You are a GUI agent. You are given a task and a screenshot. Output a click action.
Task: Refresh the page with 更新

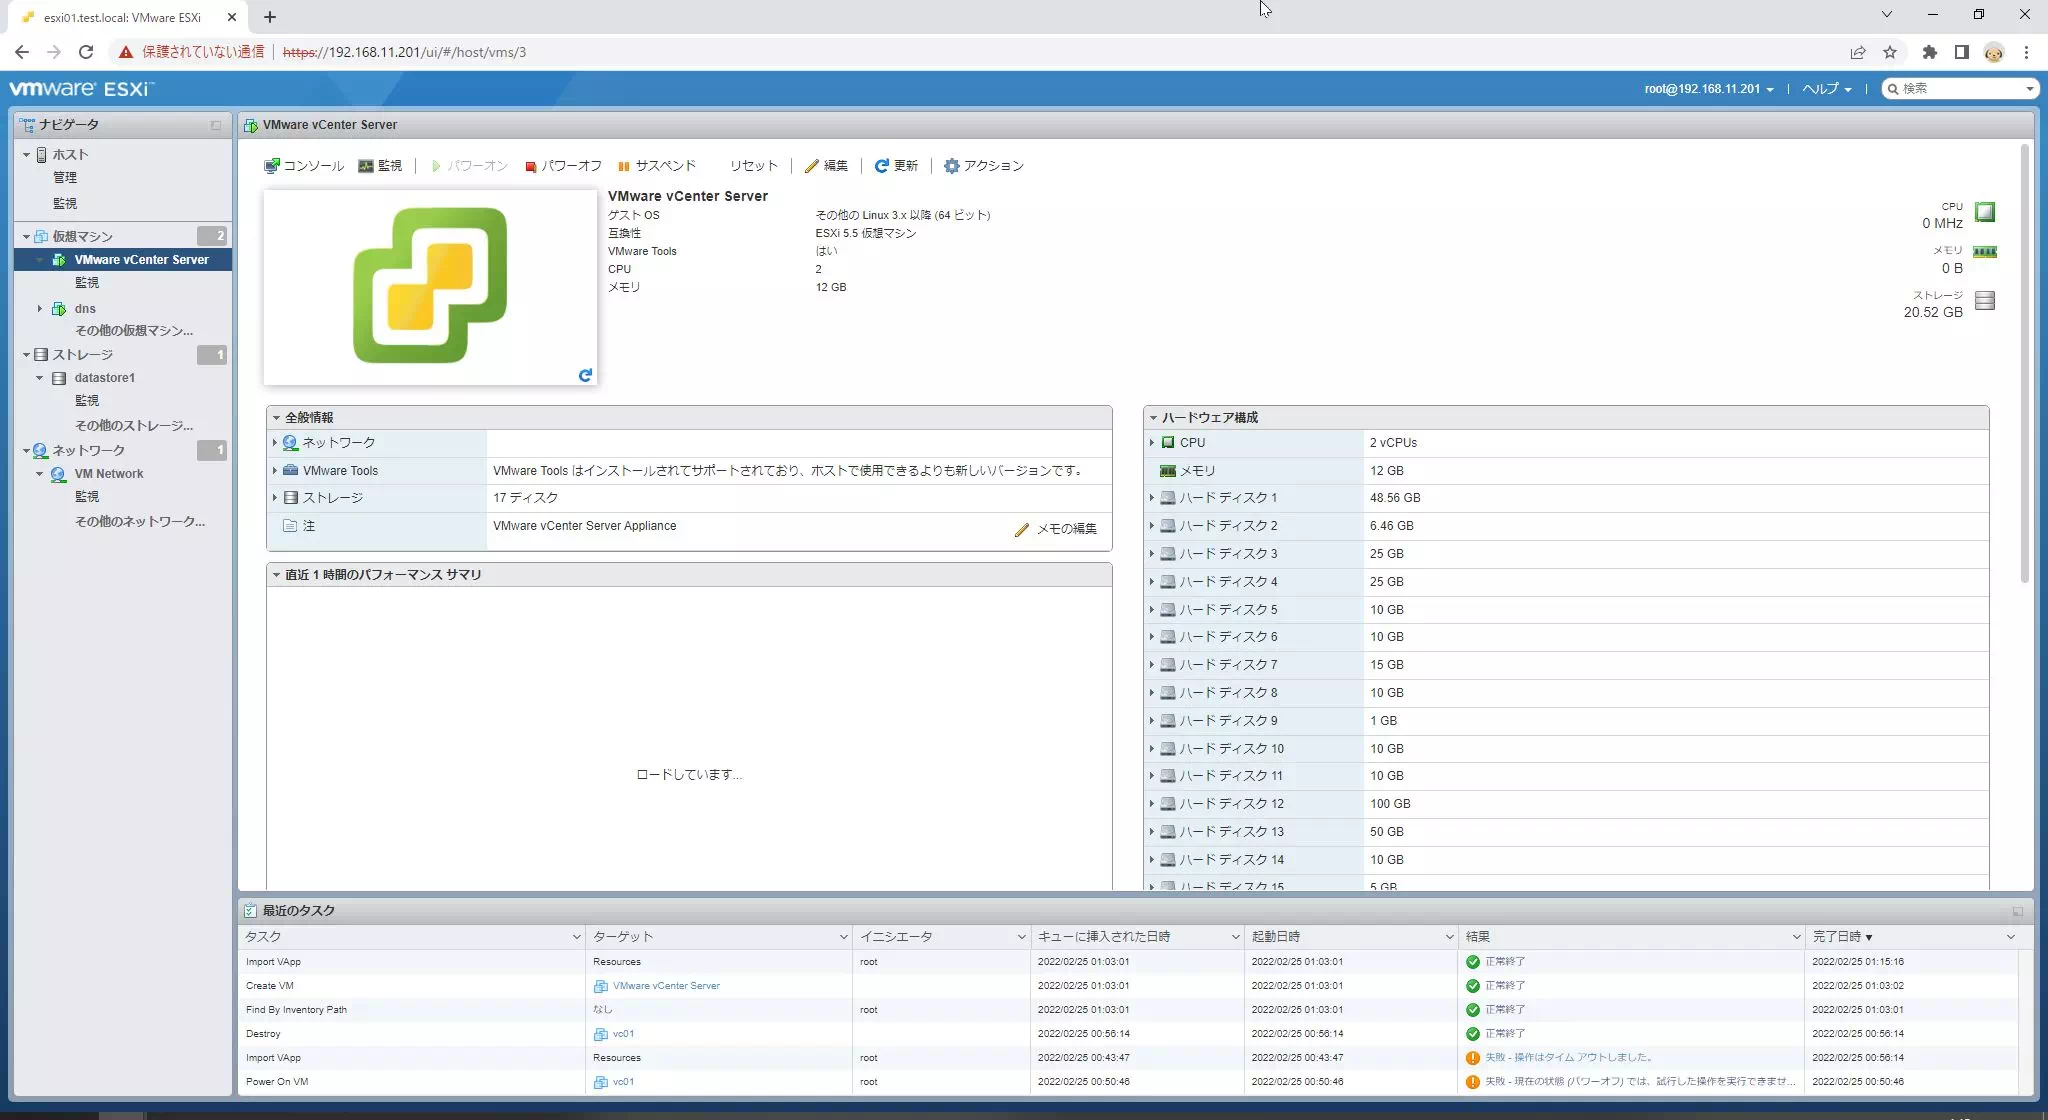[896, 166]
